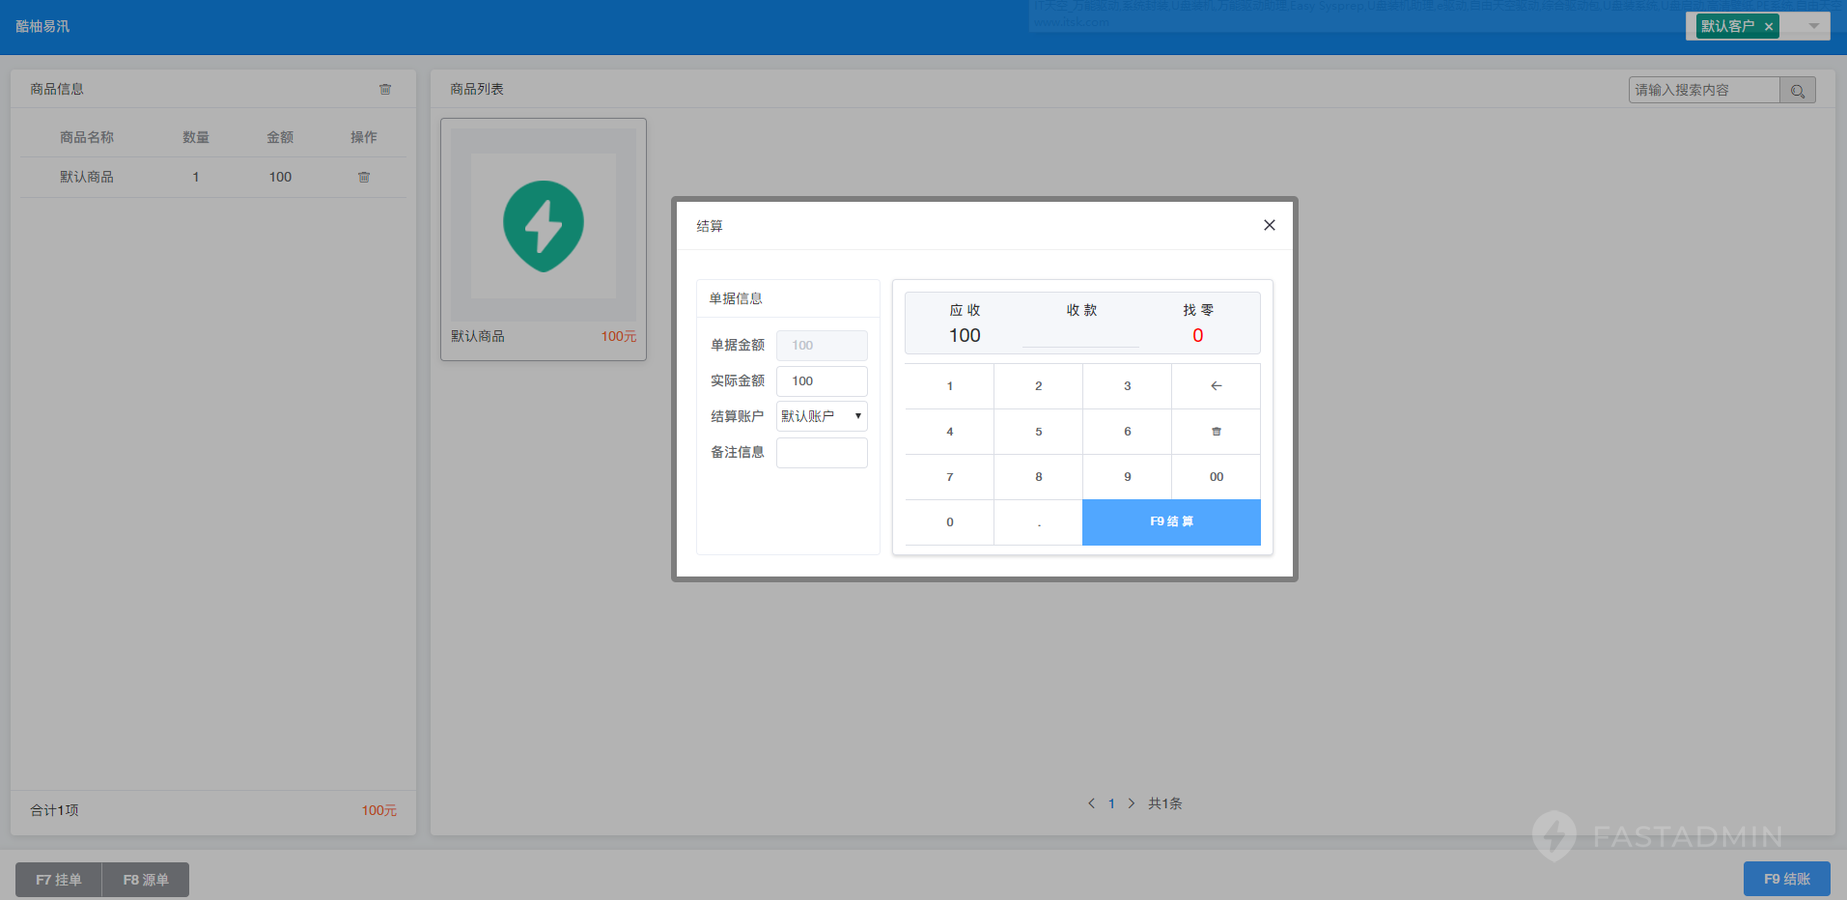Click the F7 挂单 button
1847x900 pixels.
(59, 880)
